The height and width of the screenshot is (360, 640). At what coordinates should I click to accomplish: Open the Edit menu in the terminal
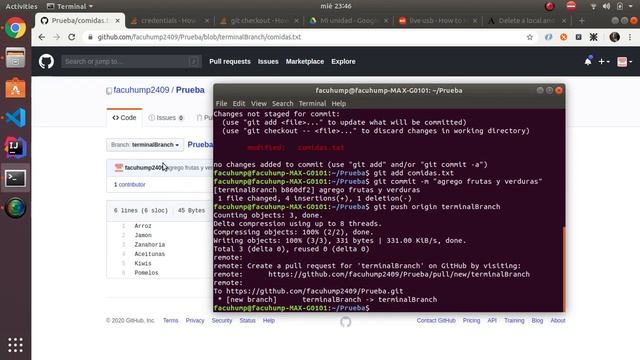click(239, 104)
